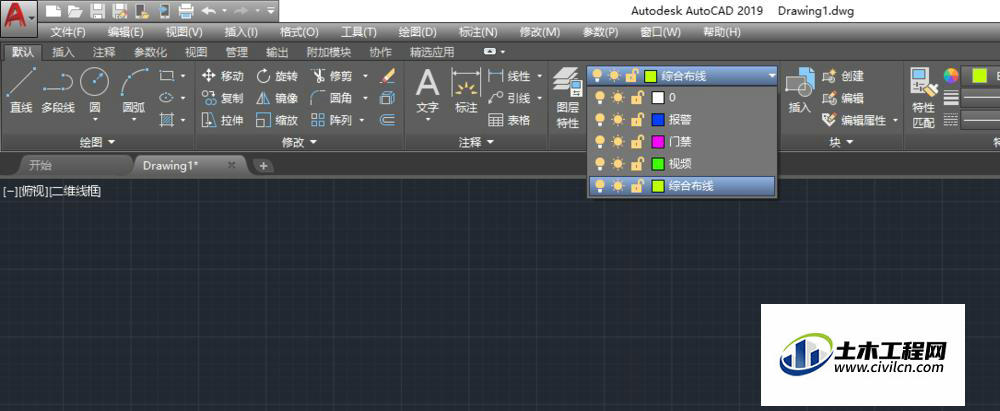The width and height of the screenshot is (1000, 411).
Task: Click the 阵列 (Array) tool
Action: coord(331,119)
